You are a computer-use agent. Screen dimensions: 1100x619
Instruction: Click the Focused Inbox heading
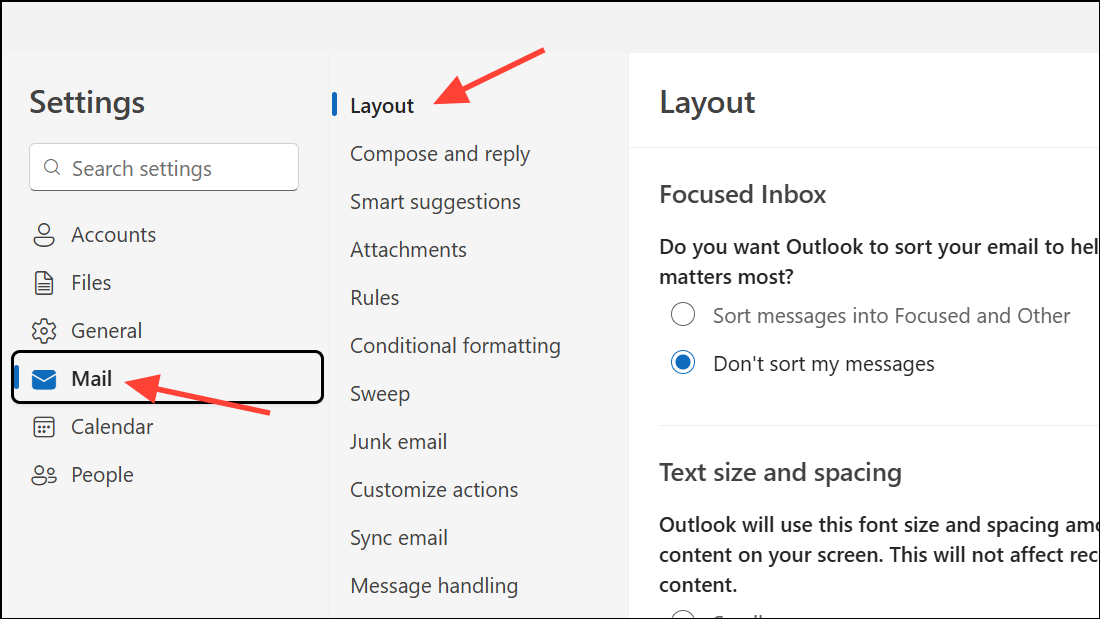(x=742, y=194)
